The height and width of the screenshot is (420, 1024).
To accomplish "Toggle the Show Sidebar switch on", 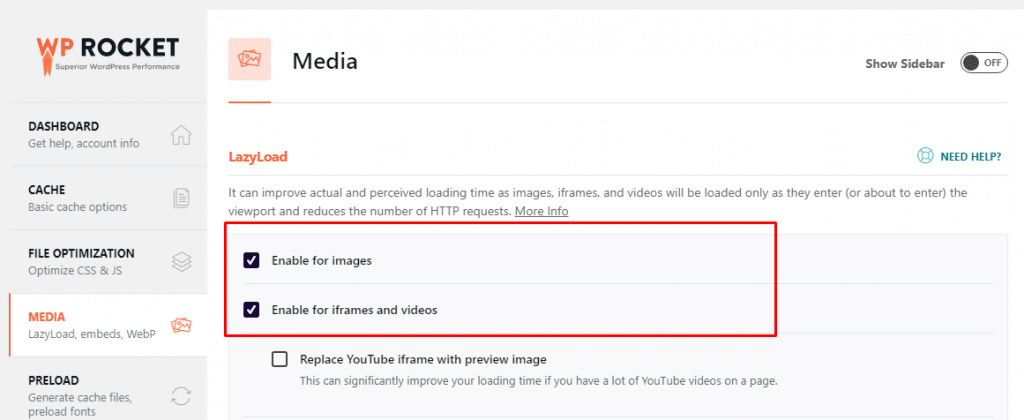I will click(x=983, y=63).
